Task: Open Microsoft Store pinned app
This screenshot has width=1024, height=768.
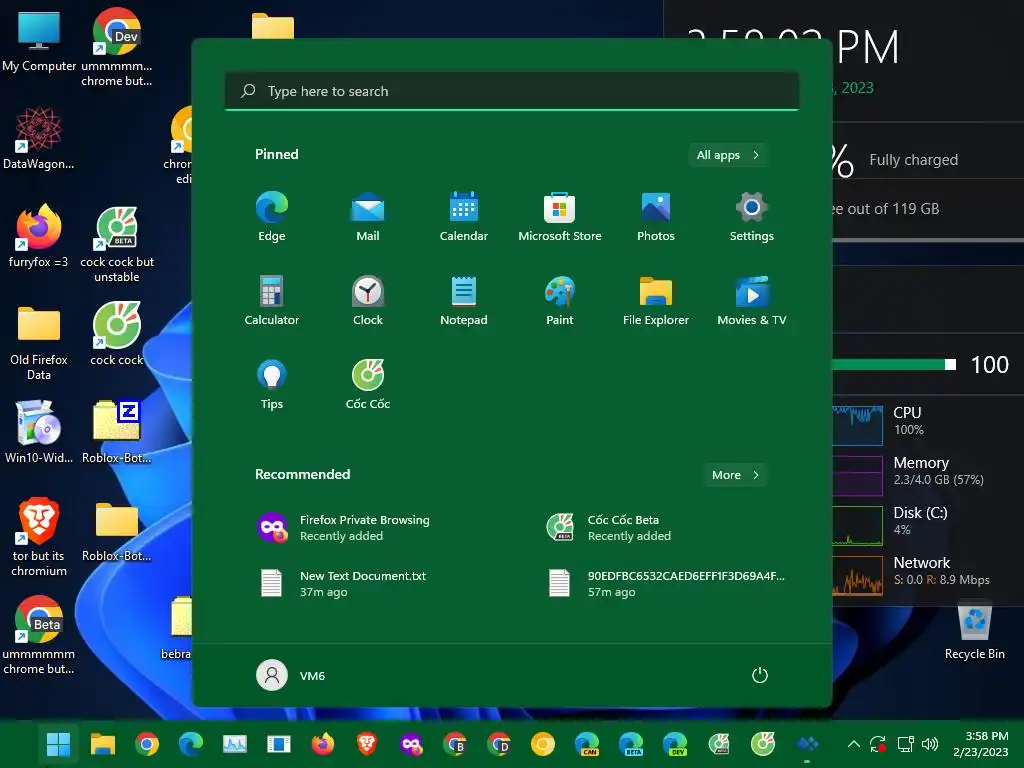Action: pos(560,217)
